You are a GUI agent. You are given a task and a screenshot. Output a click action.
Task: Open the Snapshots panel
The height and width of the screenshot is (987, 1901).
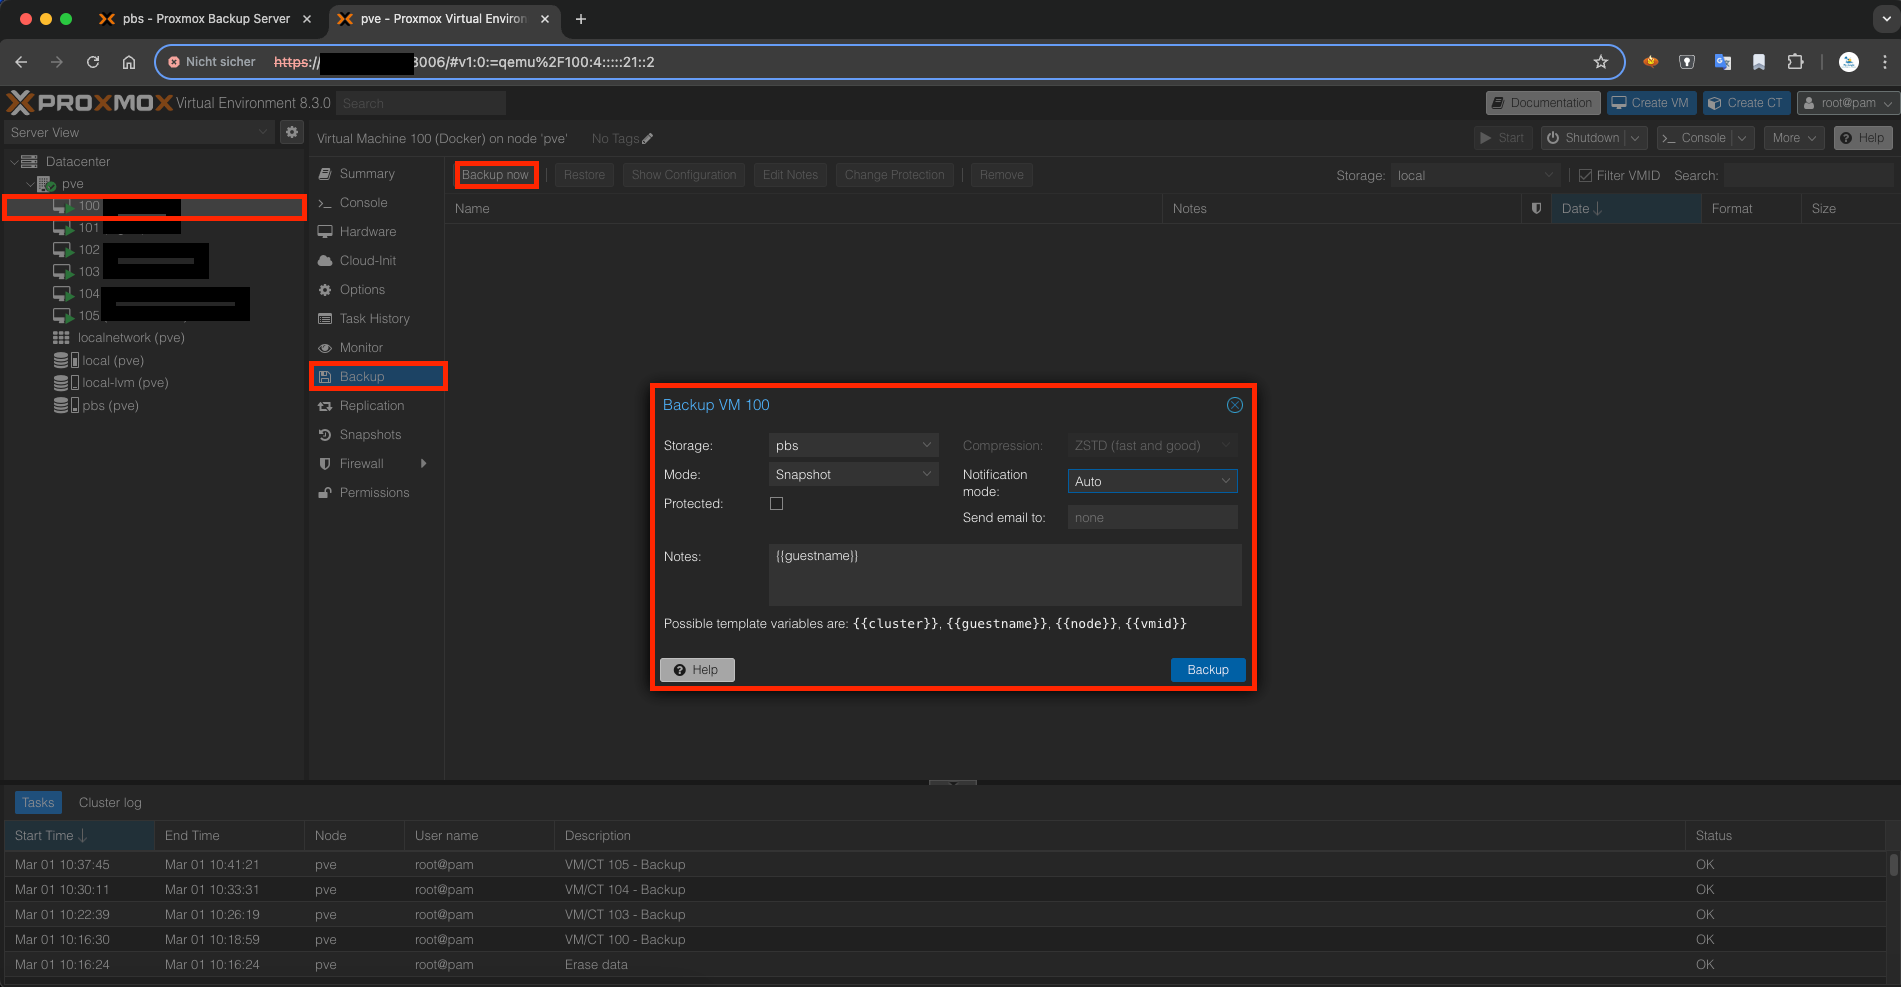pos(369,434)
